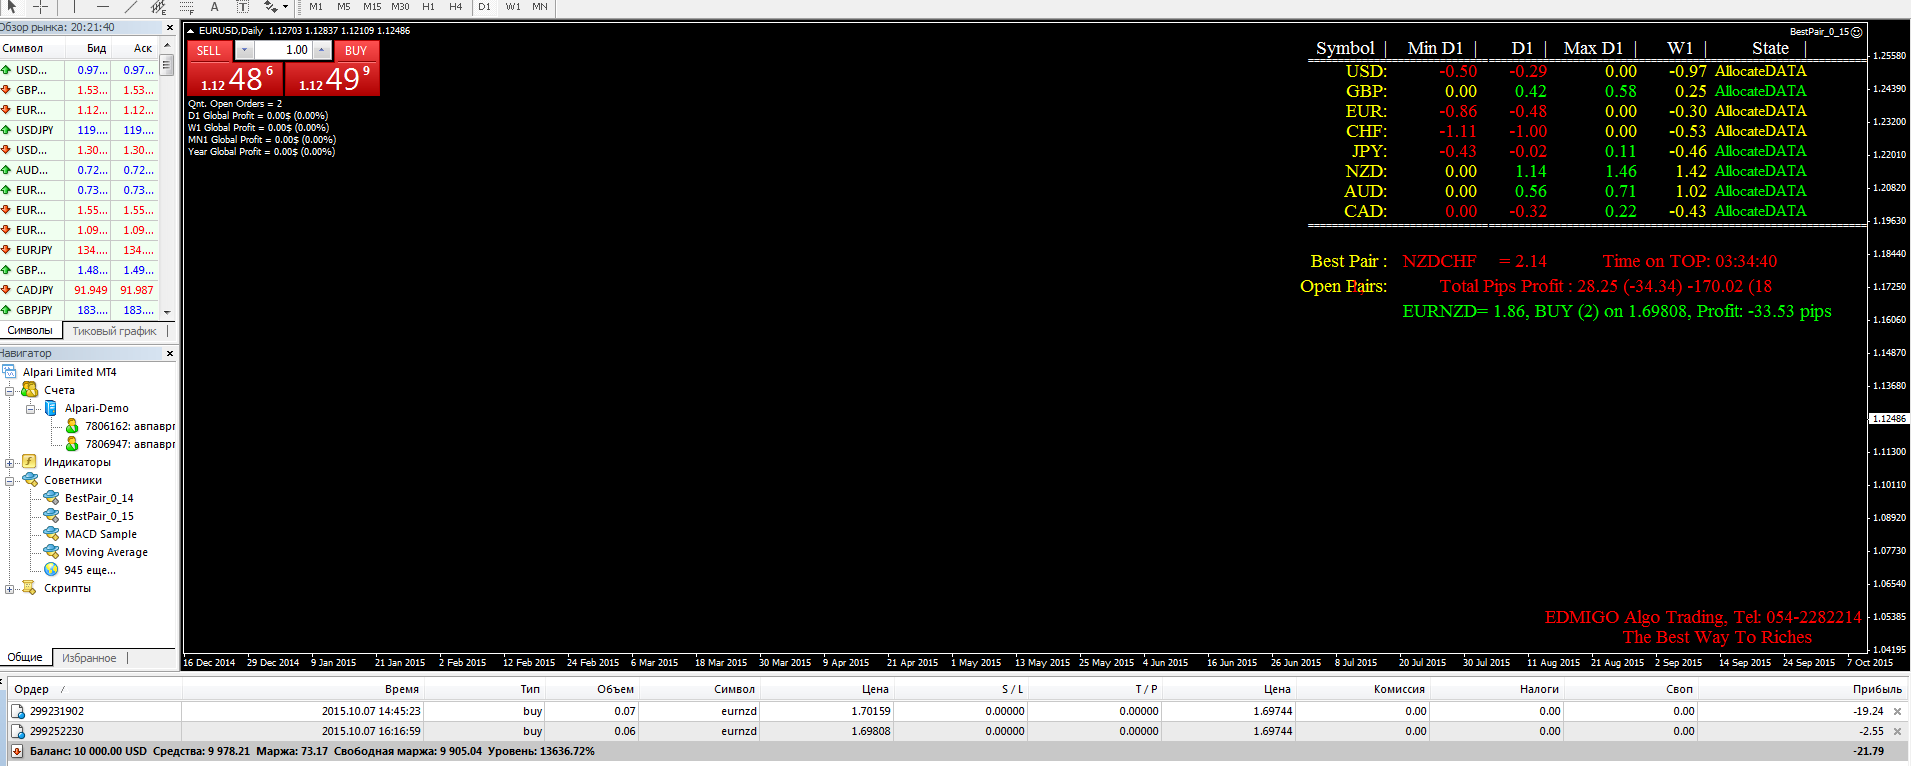Open the Тиковый график tab
Screen dimensions: 1911x766
(x=114, y=331)
